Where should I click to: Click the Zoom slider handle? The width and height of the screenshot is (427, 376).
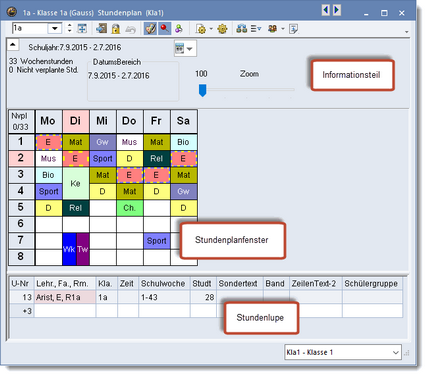point(202,90)
